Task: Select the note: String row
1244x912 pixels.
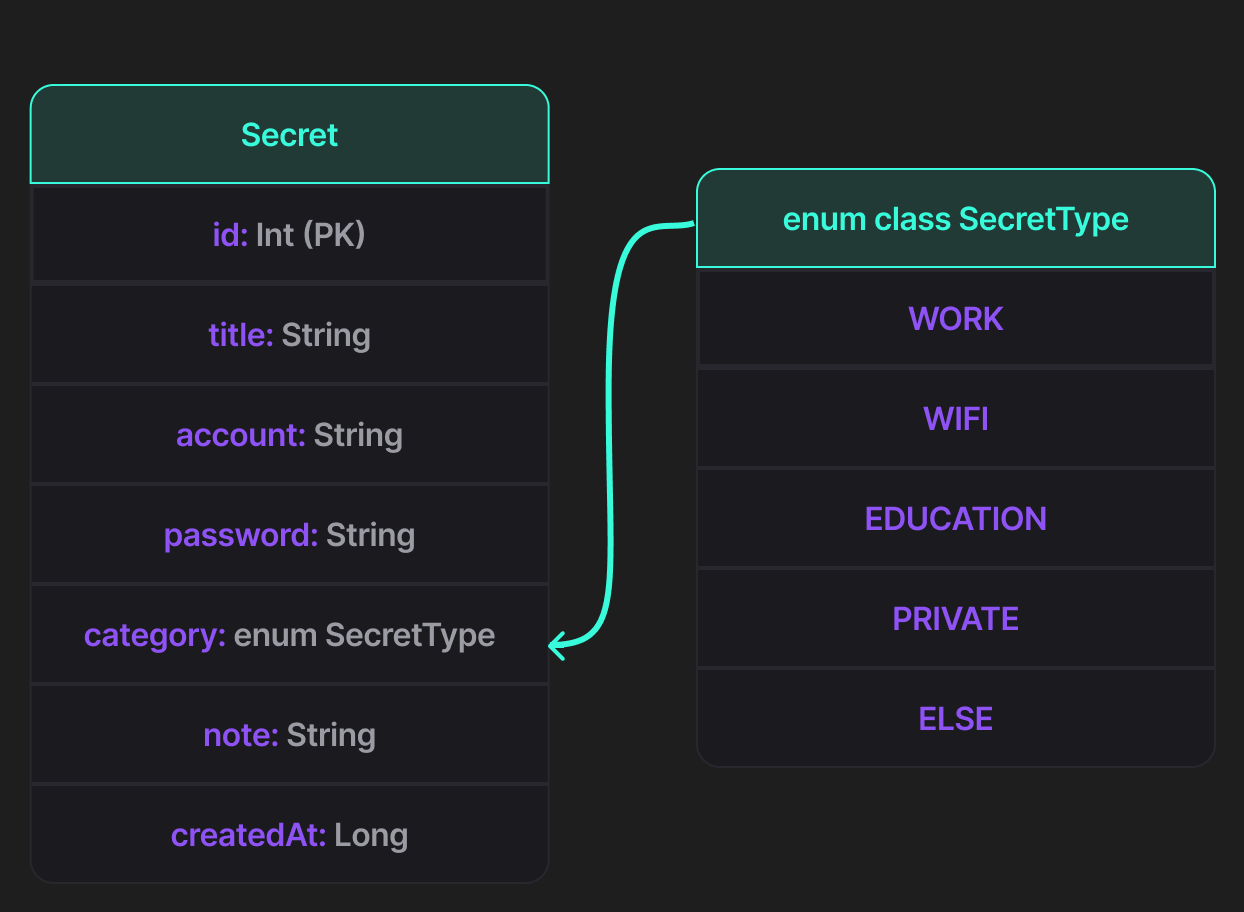Action: tap(289, 735)
